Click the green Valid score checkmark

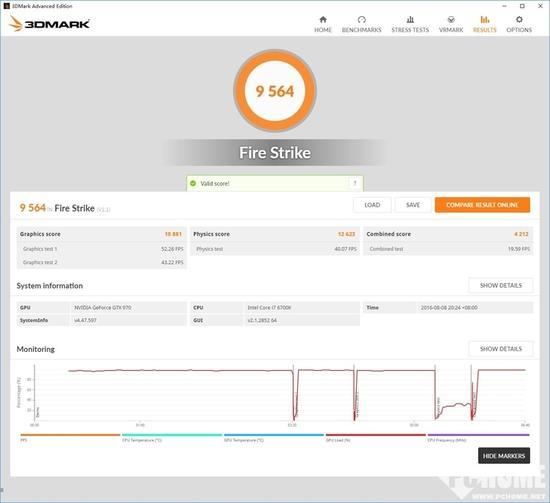click(x=193, y=183)
